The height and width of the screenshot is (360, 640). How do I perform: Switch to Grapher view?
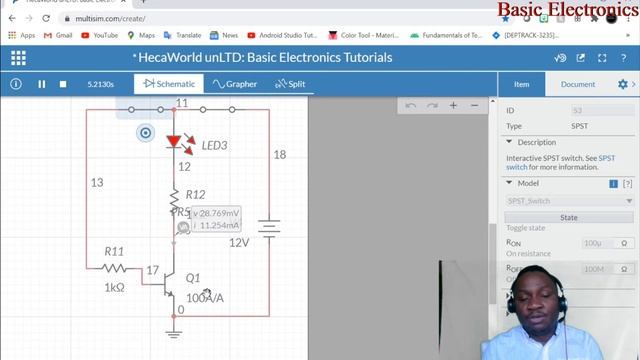coord(235,84)
